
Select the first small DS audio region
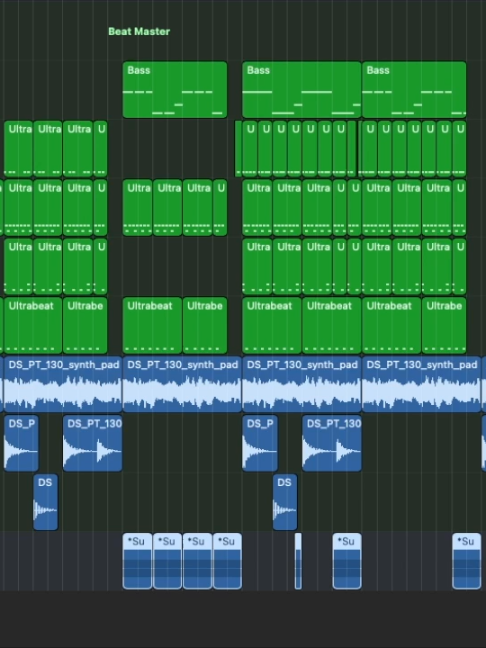(x=45, y=502)
